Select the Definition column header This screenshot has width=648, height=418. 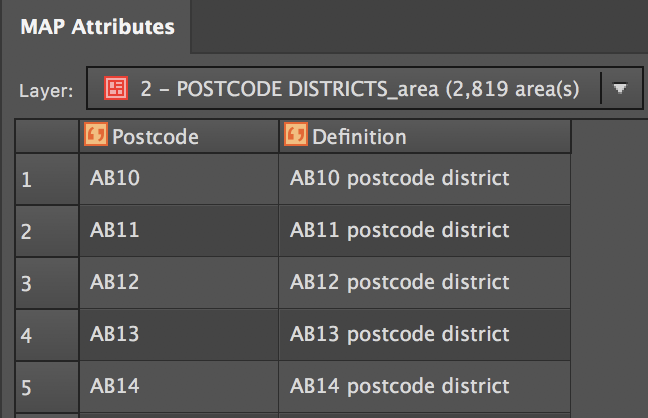pyautogui.click(x=425, y=136)
